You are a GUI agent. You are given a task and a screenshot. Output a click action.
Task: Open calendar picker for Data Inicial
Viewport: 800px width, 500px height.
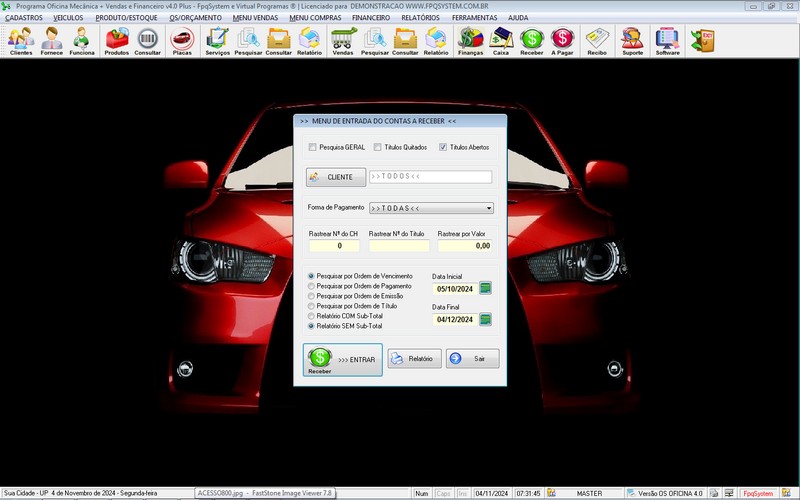[x=486, y=288]
